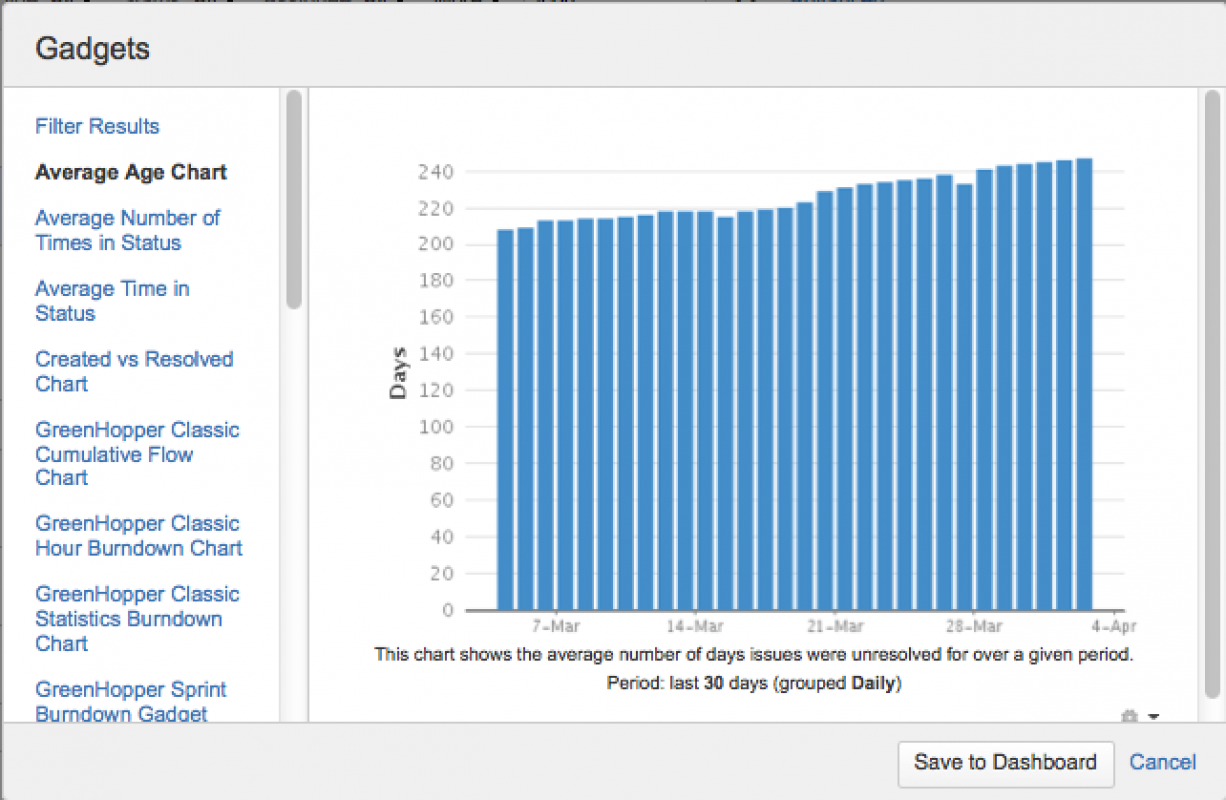1226x800 pixels.
Task: Click the Days label on the y-axis
Action: 399,373
